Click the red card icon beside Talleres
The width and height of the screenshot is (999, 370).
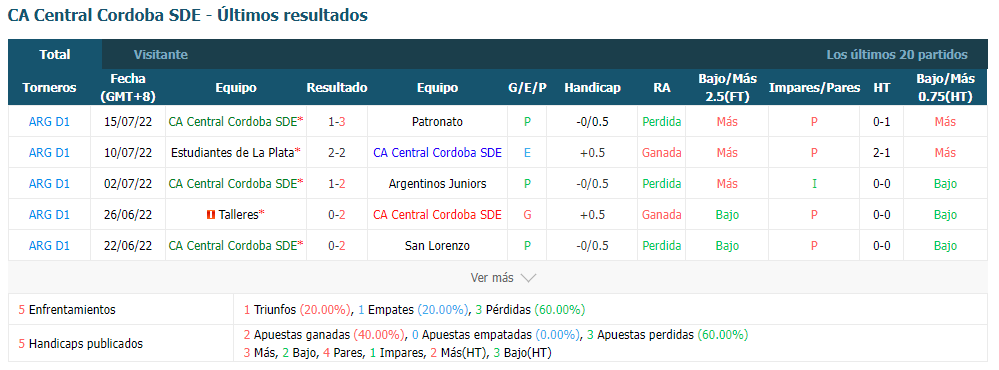212,215
